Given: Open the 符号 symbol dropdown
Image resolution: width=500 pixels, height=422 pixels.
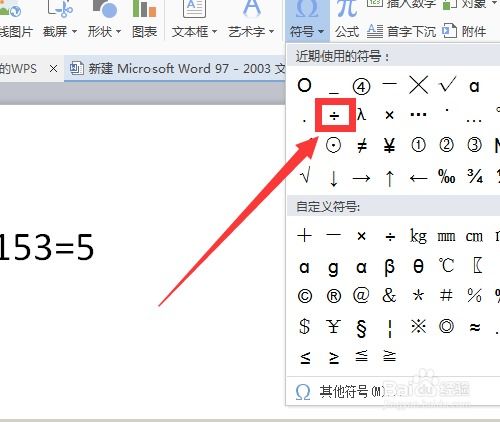Looking at the screenshot, I should [x=307, y=20].
